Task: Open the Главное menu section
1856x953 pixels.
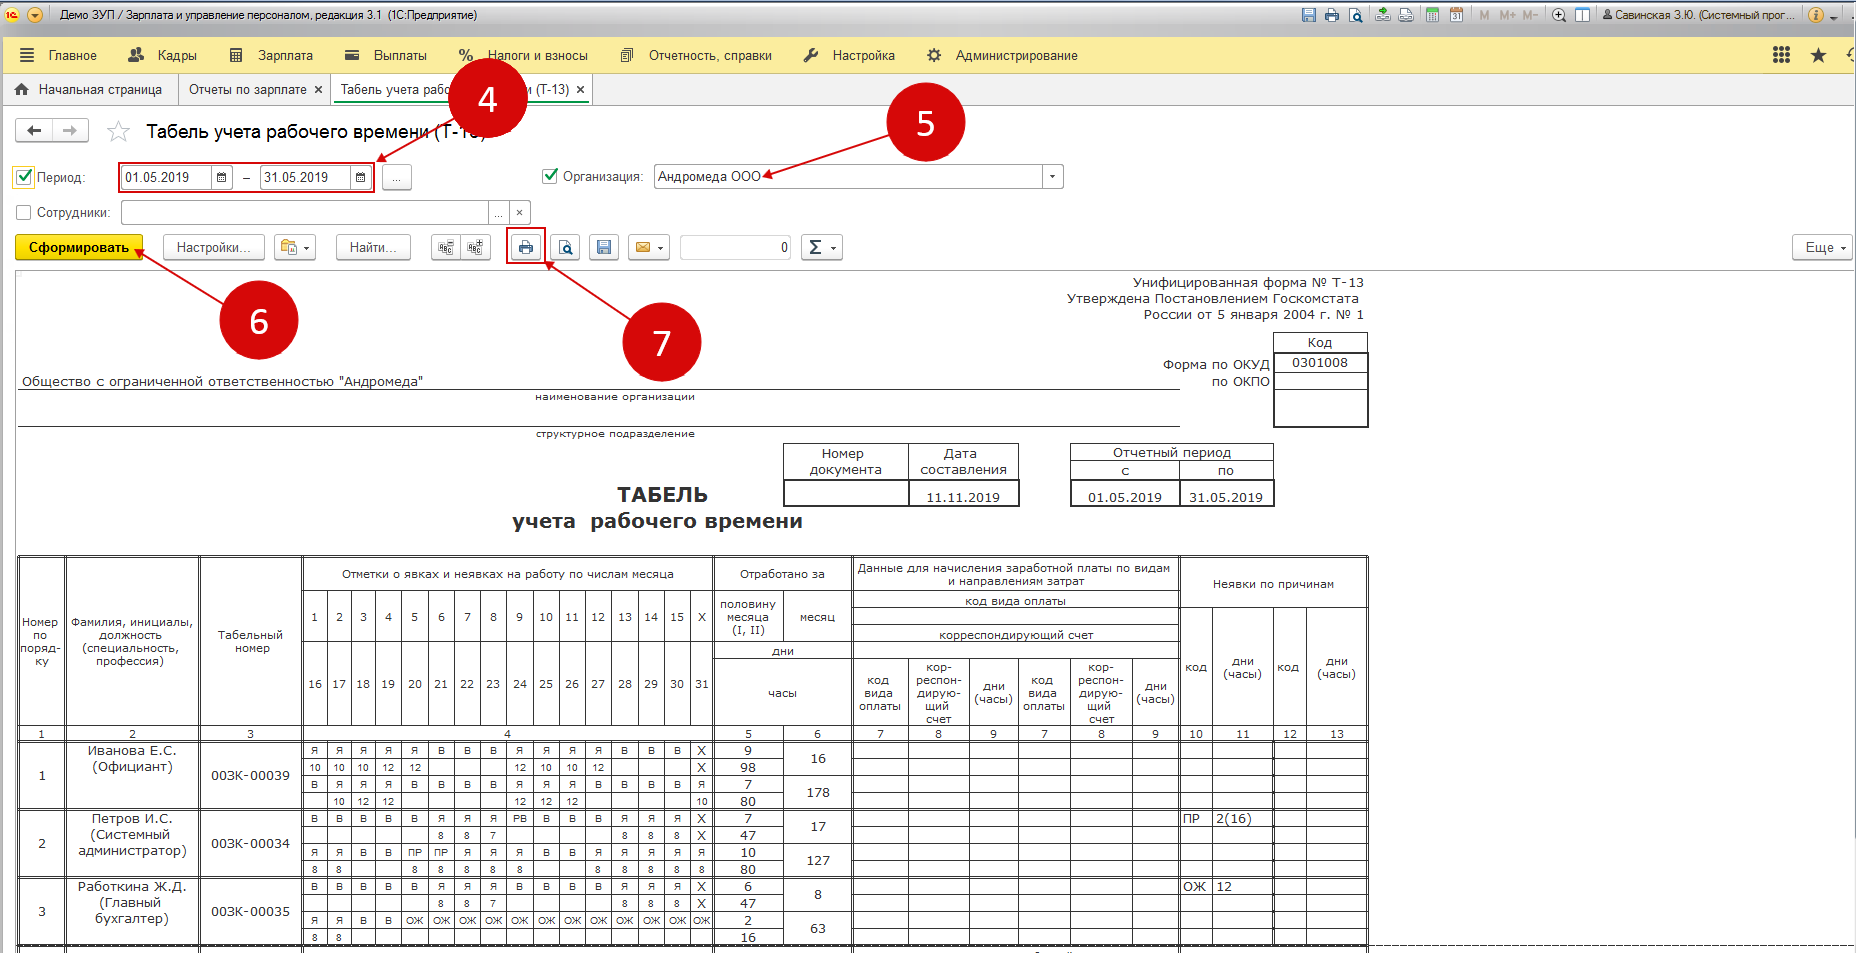Action: point(58,55)
